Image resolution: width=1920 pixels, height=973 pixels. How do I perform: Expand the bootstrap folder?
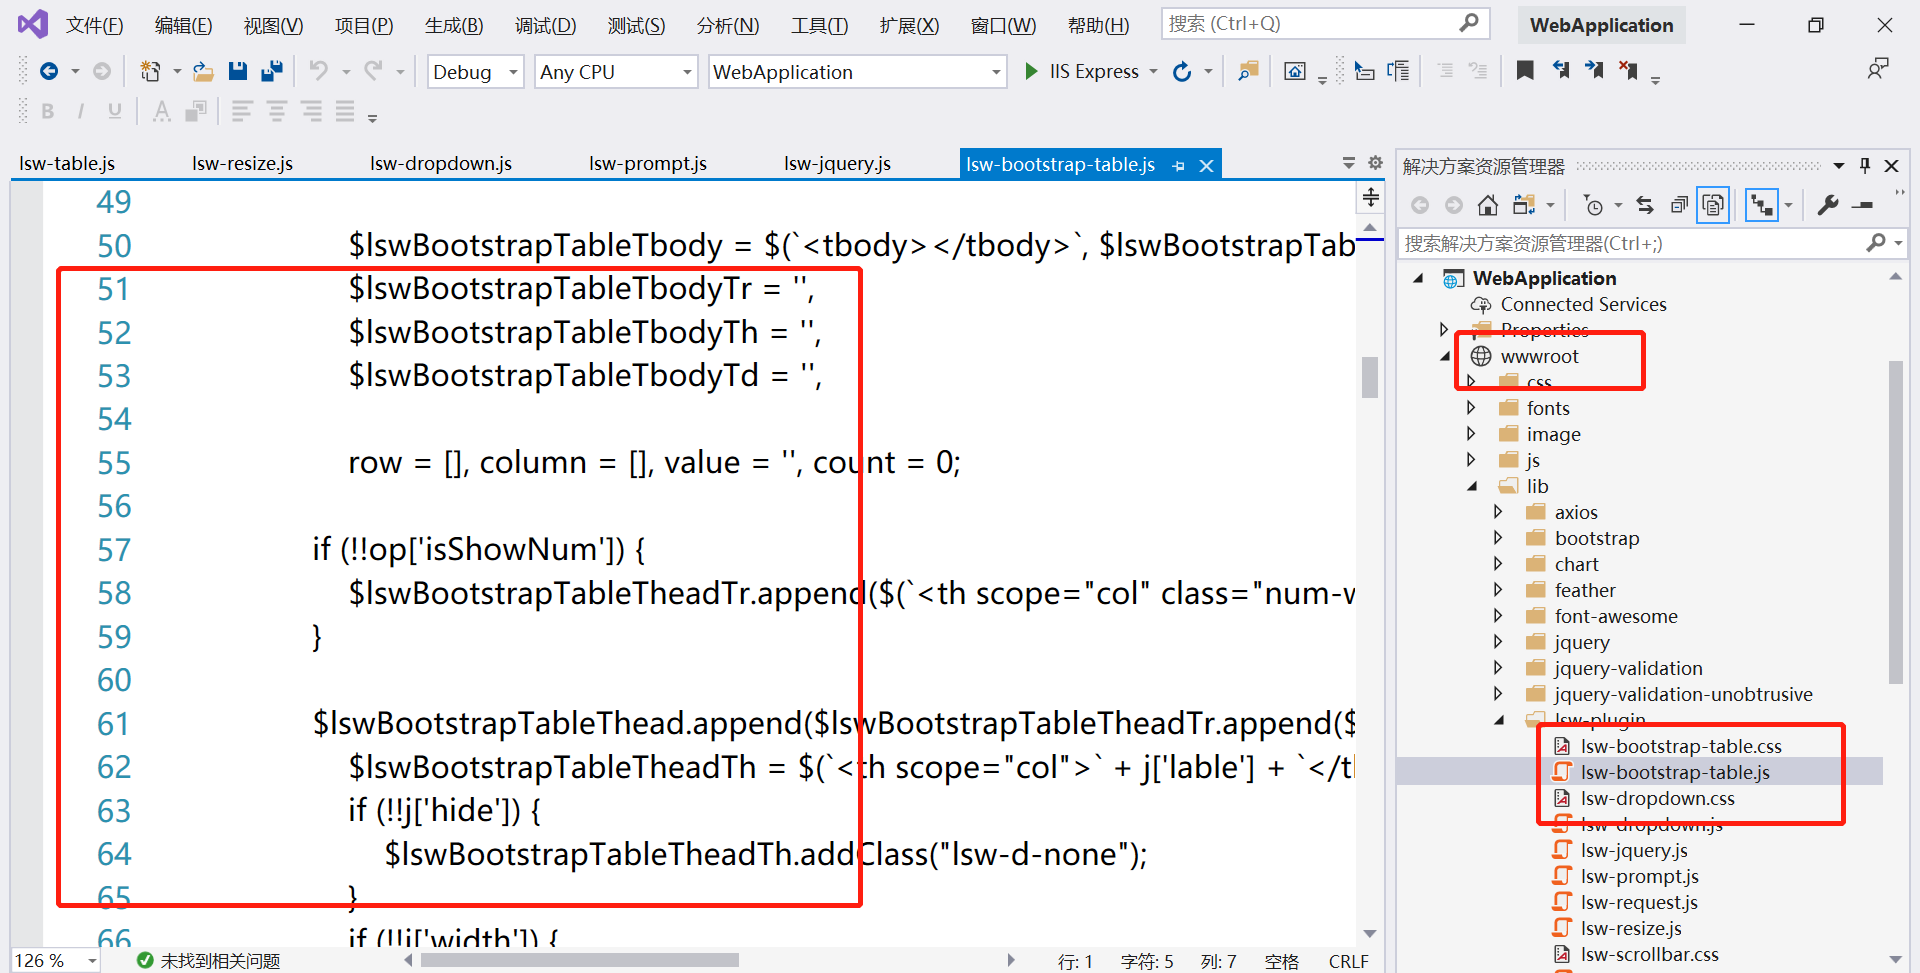(1498, 538)
